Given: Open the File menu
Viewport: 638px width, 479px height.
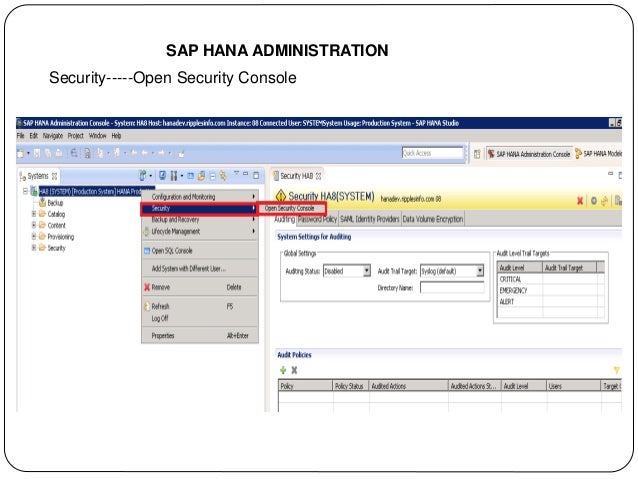Looking at the screenshot, I should (x=20, y=136).
